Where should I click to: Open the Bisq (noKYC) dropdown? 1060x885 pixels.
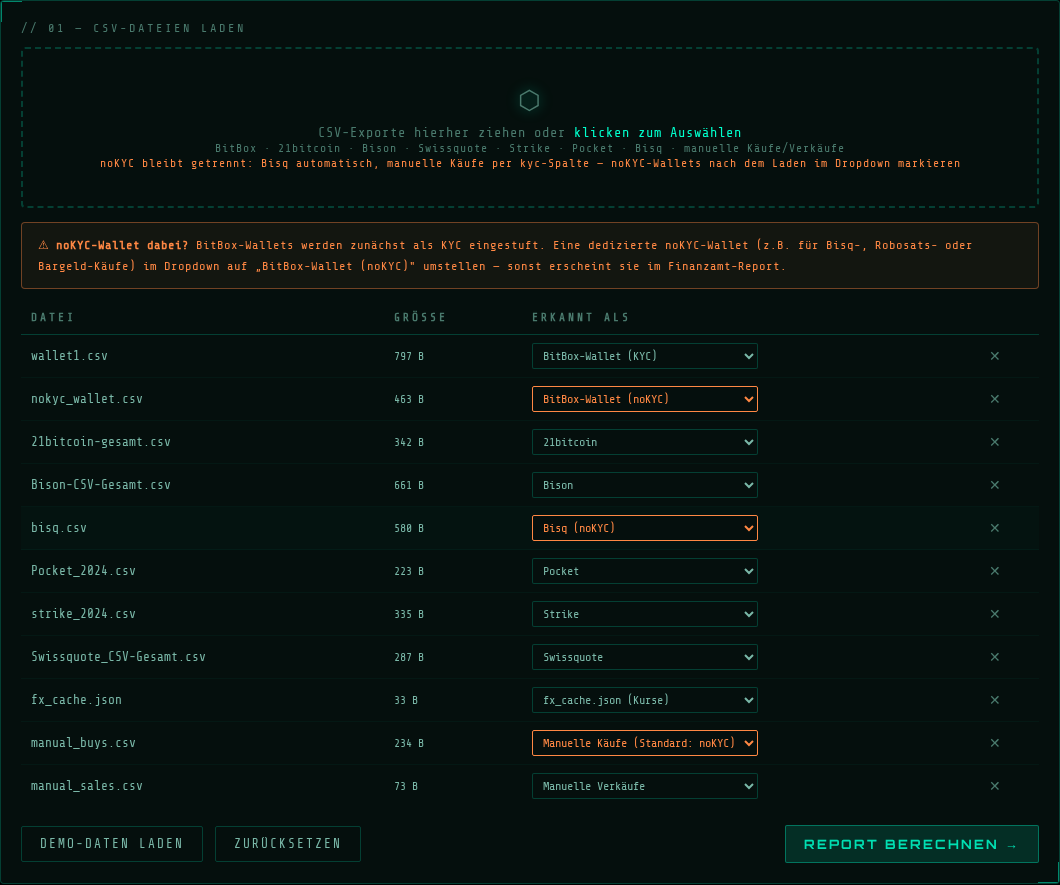(x=644, y=528)
